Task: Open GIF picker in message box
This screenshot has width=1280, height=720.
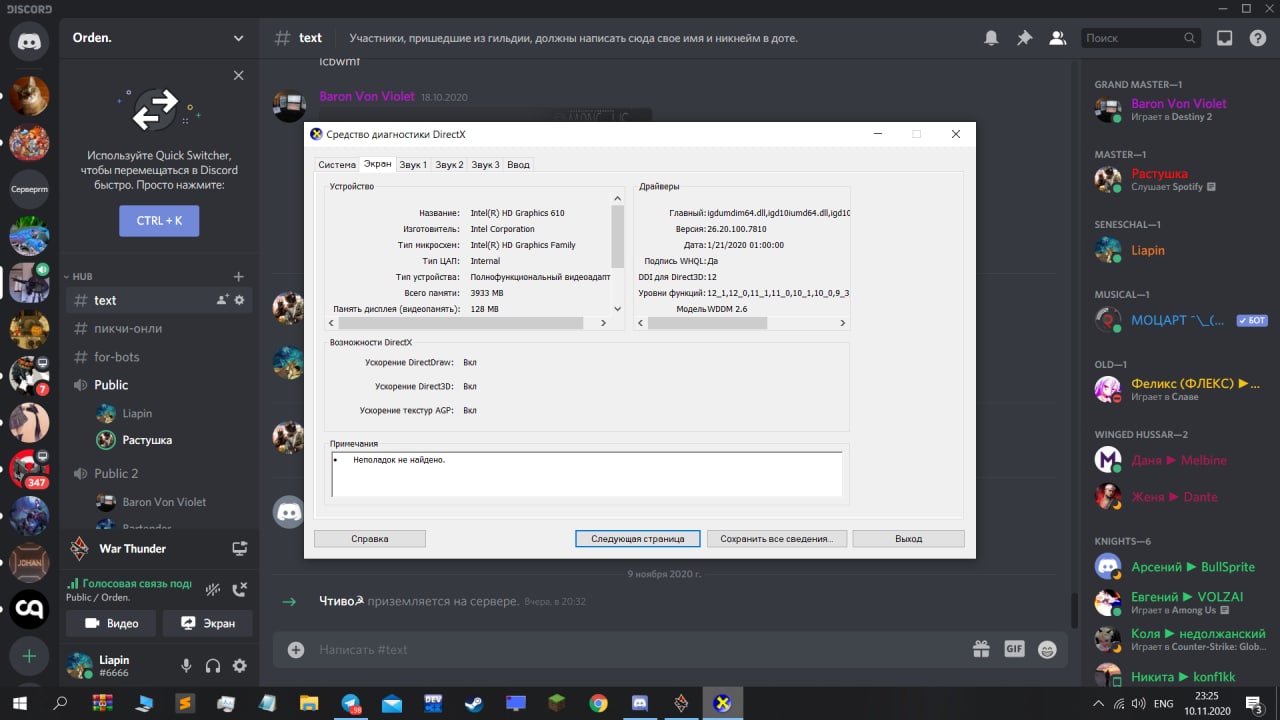Action: [x=1014, y=649]
